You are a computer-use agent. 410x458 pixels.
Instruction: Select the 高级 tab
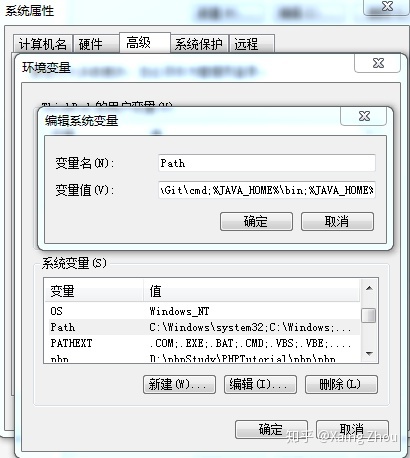[x=145, y=42]
